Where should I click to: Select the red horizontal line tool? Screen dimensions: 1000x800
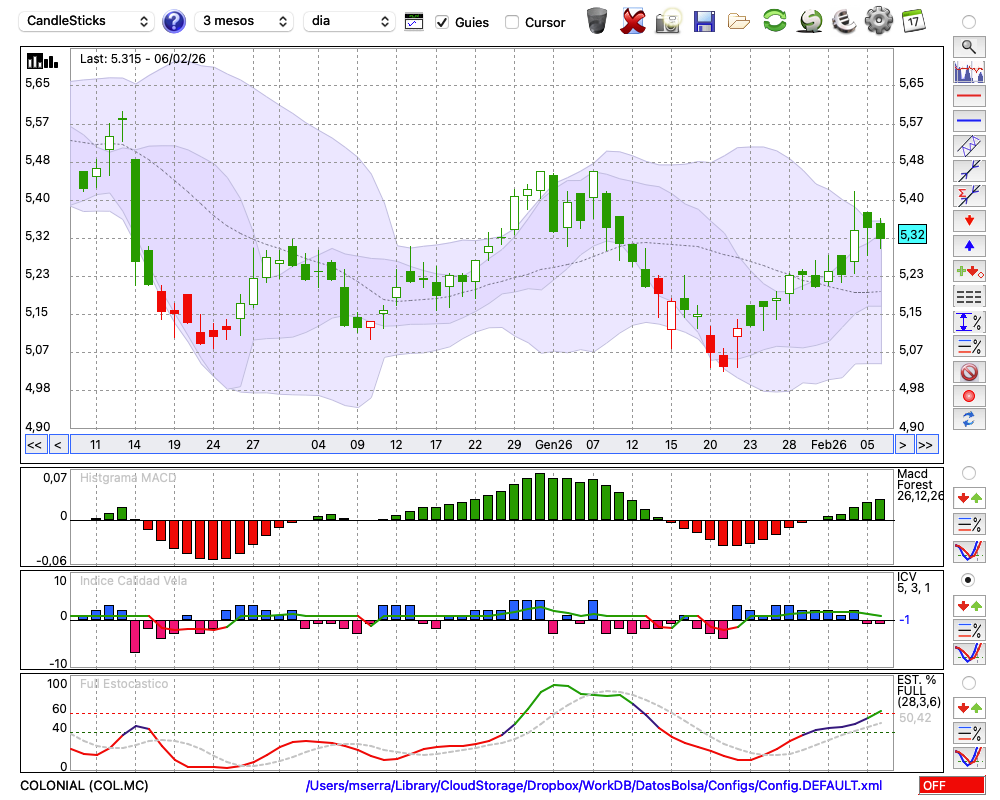pos(968,96)
